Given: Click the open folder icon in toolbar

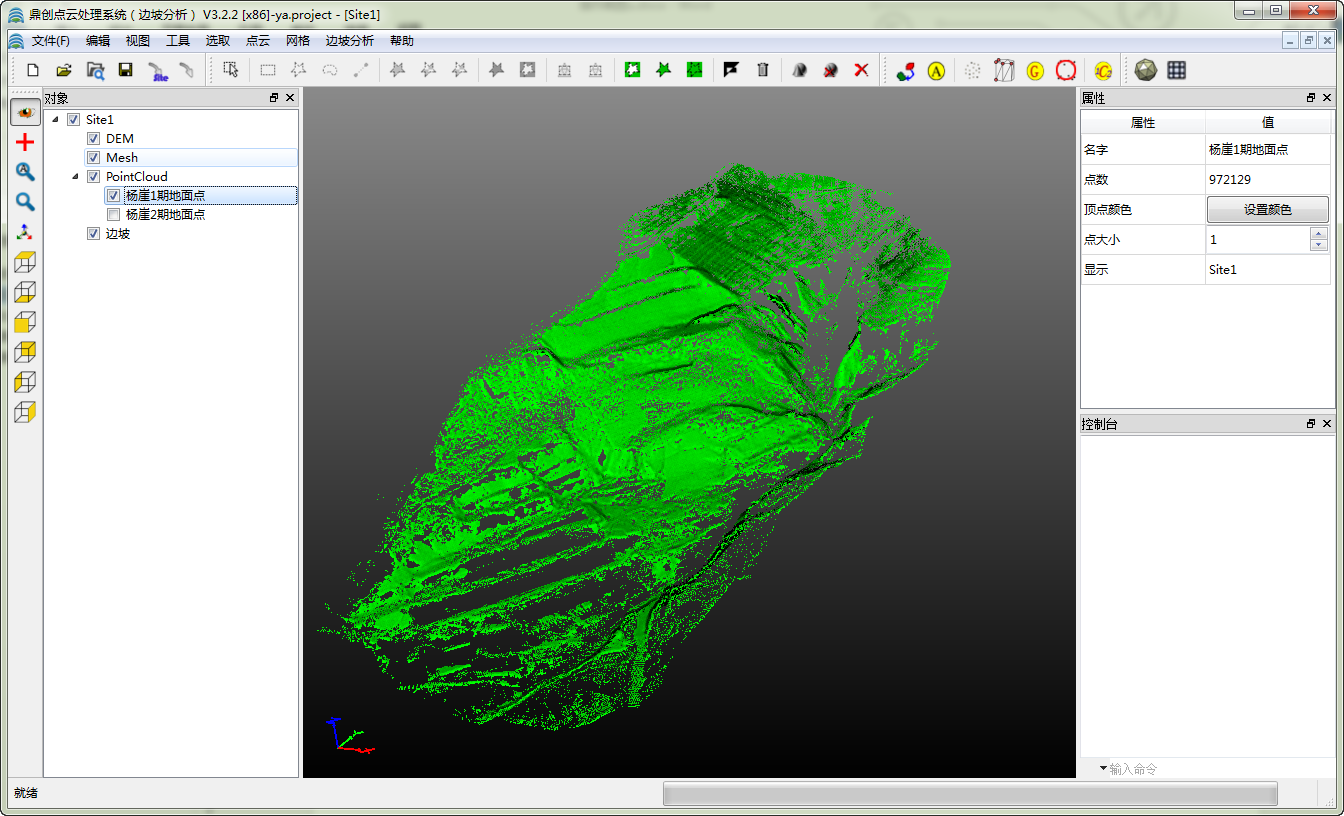Looking at the screenshot, I should 64,70.
